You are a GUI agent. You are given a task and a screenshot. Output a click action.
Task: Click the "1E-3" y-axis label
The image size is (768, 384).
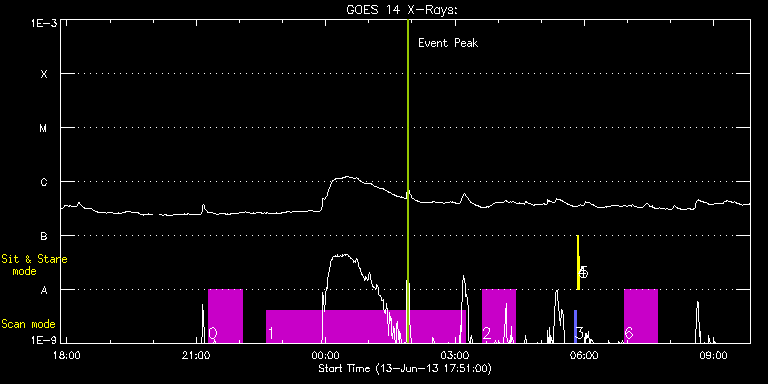[45, 23]
